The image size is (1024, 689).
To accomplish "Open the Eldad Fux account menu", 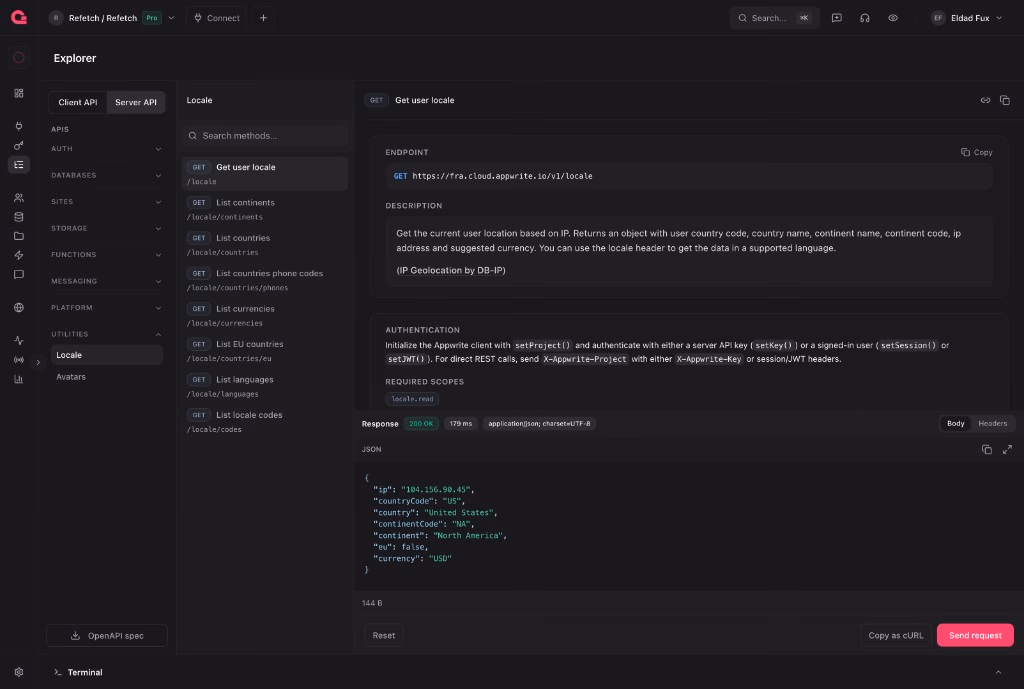I will [x=967, y=18].
